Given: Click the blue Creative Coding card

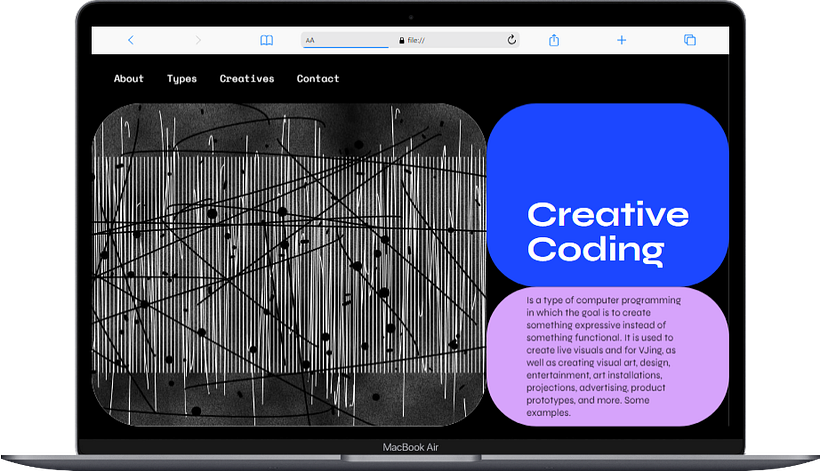Looking at the screenshot, I should pyautogui.click(x=608, y=194).
